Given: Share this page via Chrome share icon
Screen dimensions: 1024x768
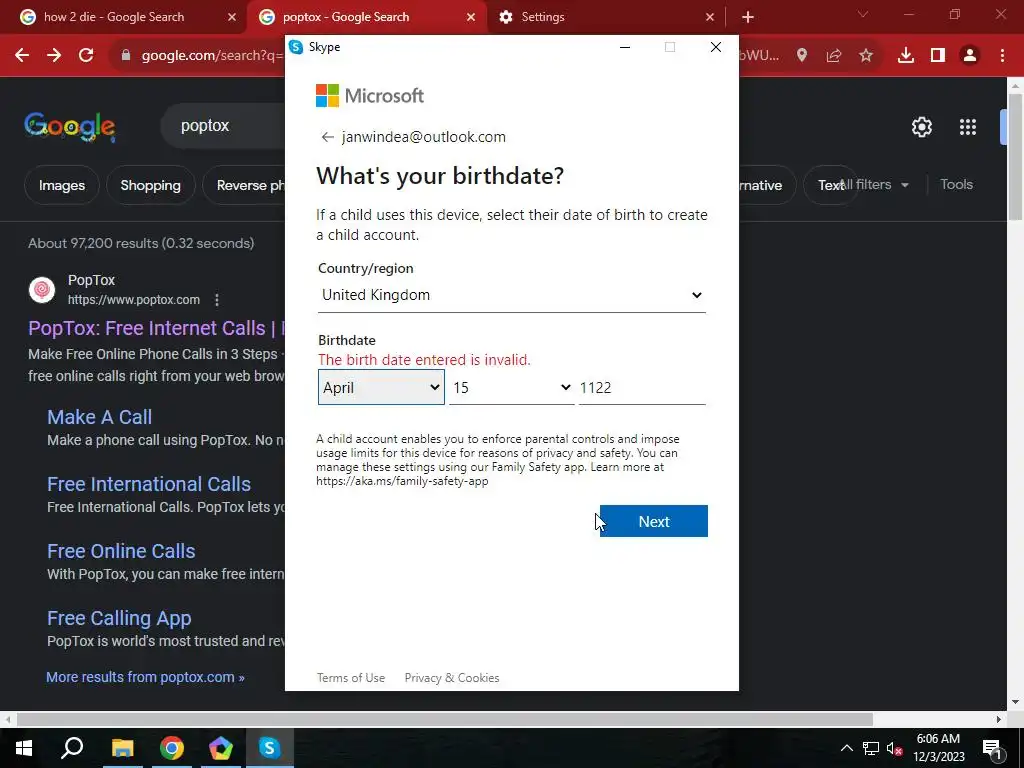Looking at the screenshot, I should click(834, 56).
